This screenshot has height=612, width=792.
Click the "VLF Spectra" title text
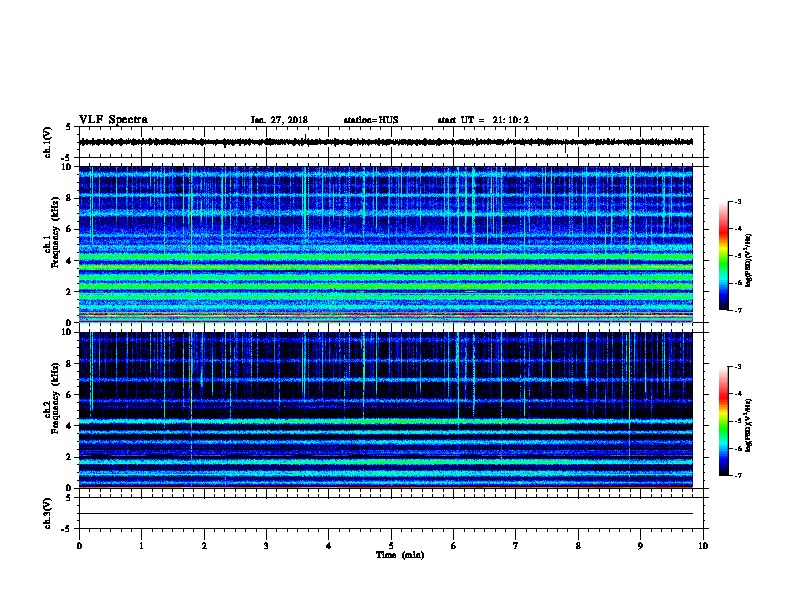click(113, 120)
